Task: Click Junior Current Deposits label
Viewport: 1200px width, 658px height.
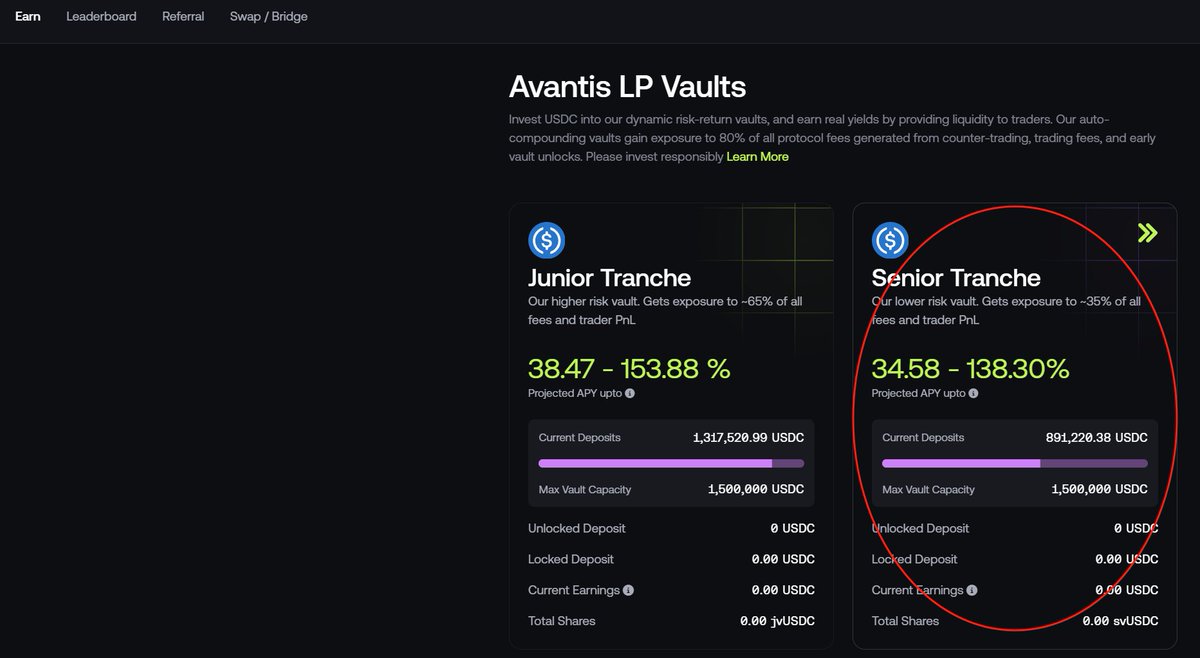Action: 579,438
